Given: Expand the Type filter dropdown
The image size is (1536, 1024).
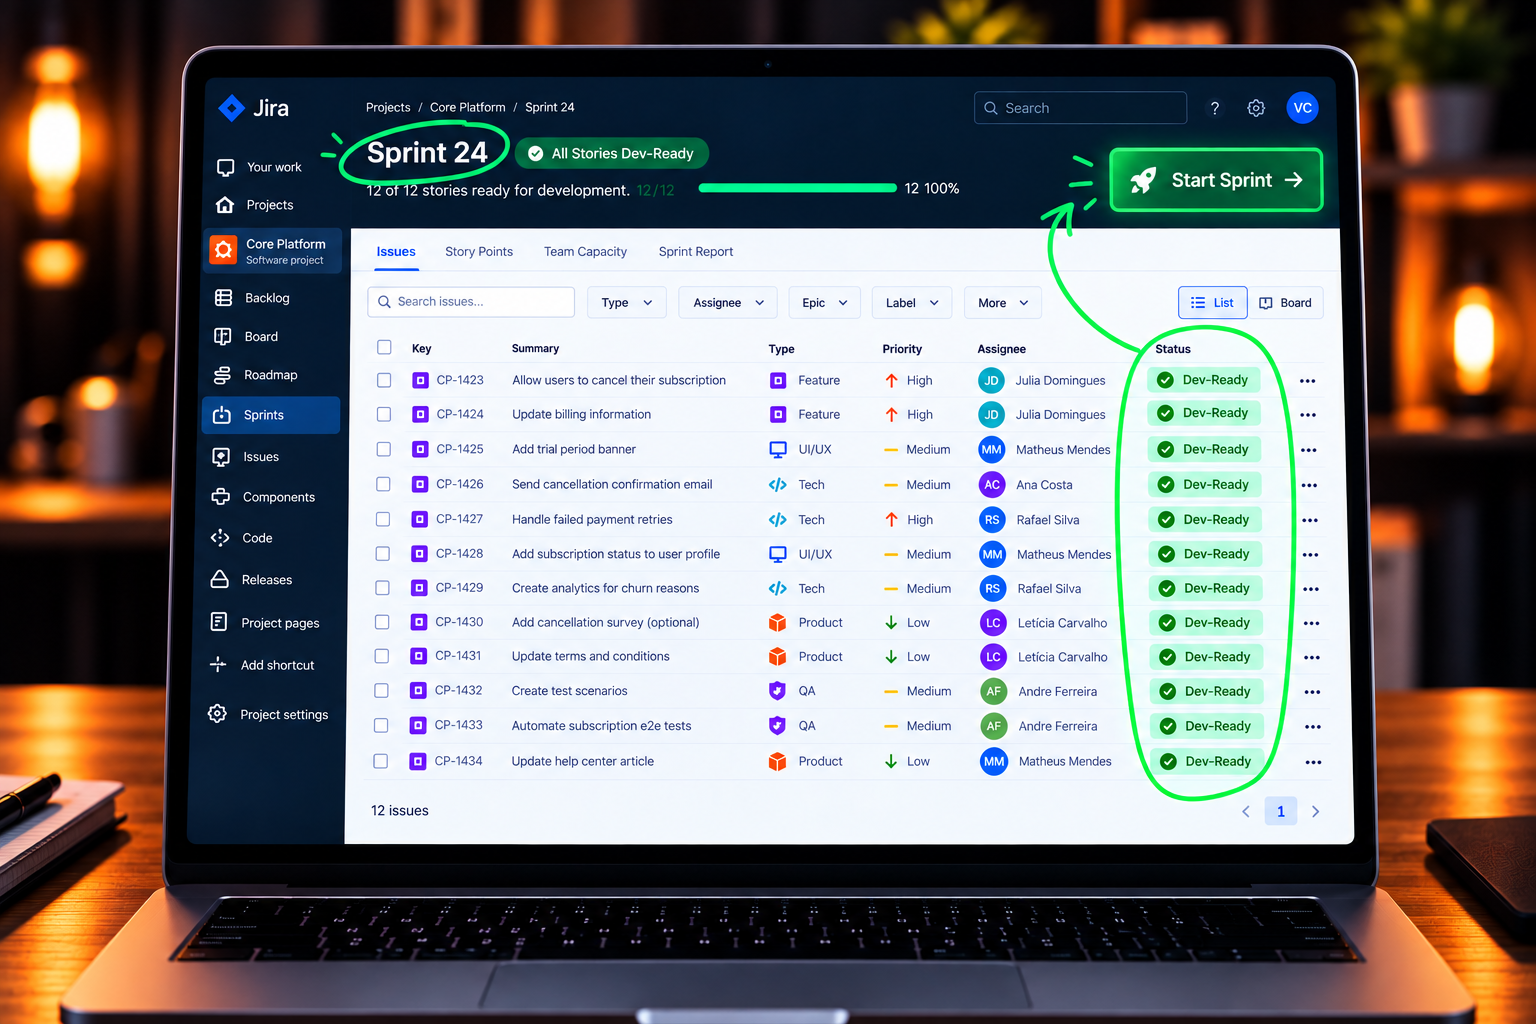Looking at the screenshot, I should coord(627,303).
